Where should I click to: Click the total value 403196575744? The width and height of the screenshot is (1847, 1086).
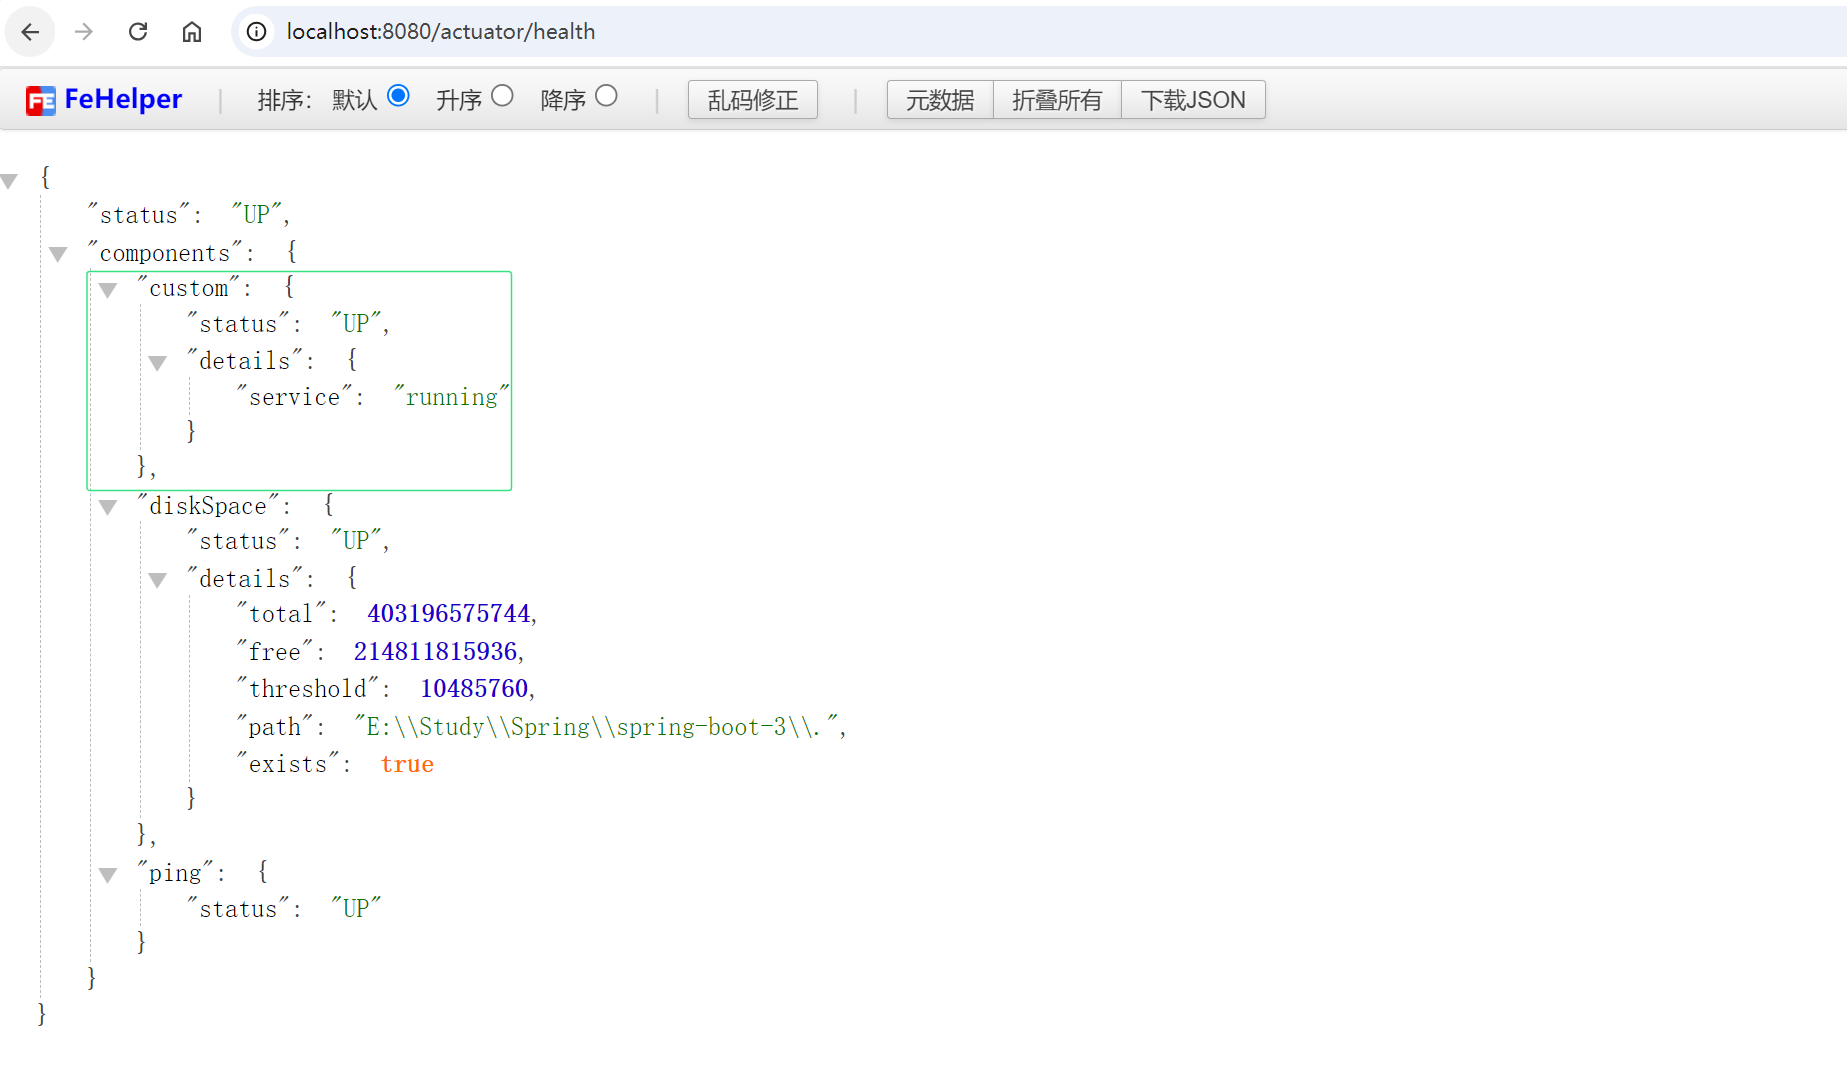click(x=449, y=614)
